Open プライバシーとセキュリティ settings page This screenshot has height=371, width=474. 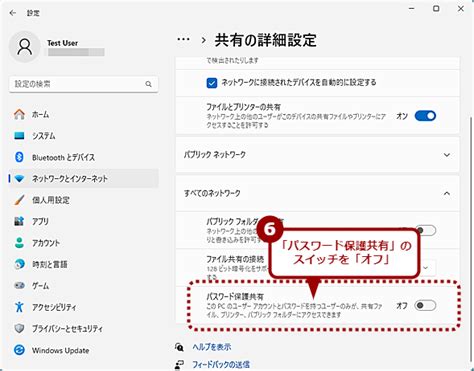point(84,329)
